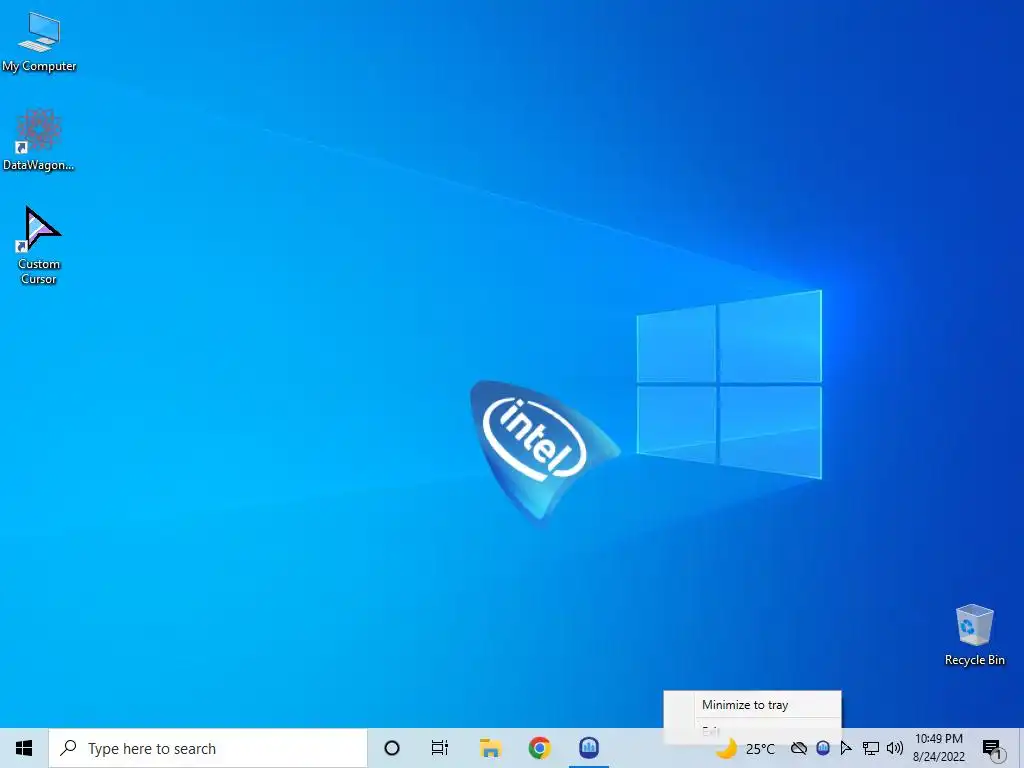Viewport: 1024px width, 768px height.
Task: Open the OneDrive cloud tray icon
Action: point(799,748)
